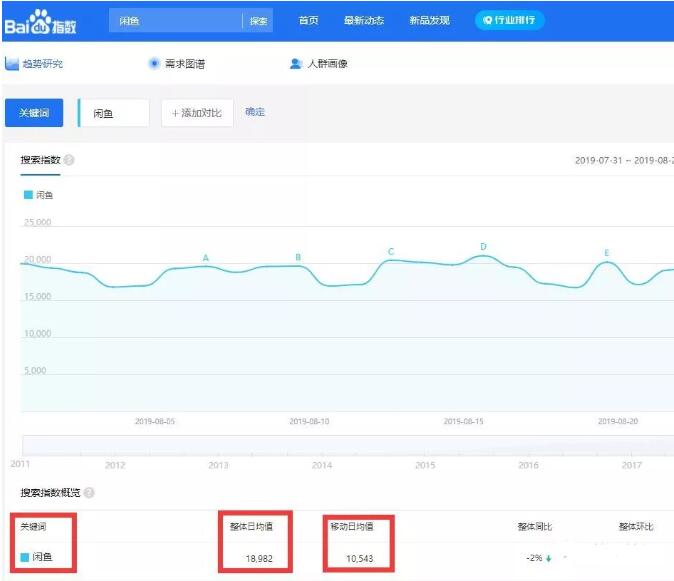Click the 人群画像 person icon
The width and height of the screenshot is (674, 581).
click(296, 64)
